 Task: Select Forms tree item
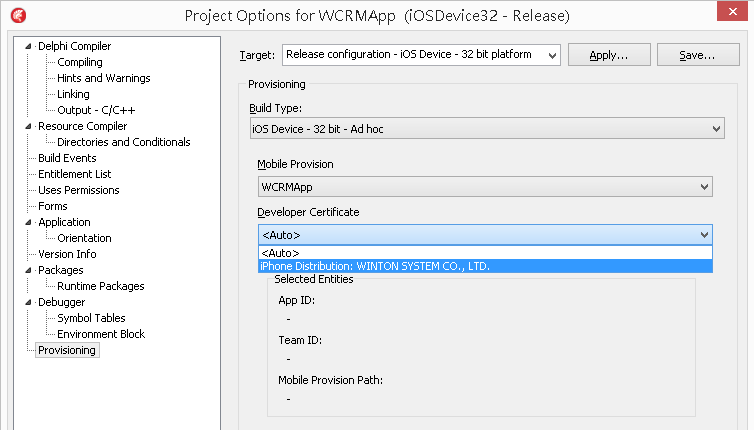pyautogui.click(x=52, y=206)
